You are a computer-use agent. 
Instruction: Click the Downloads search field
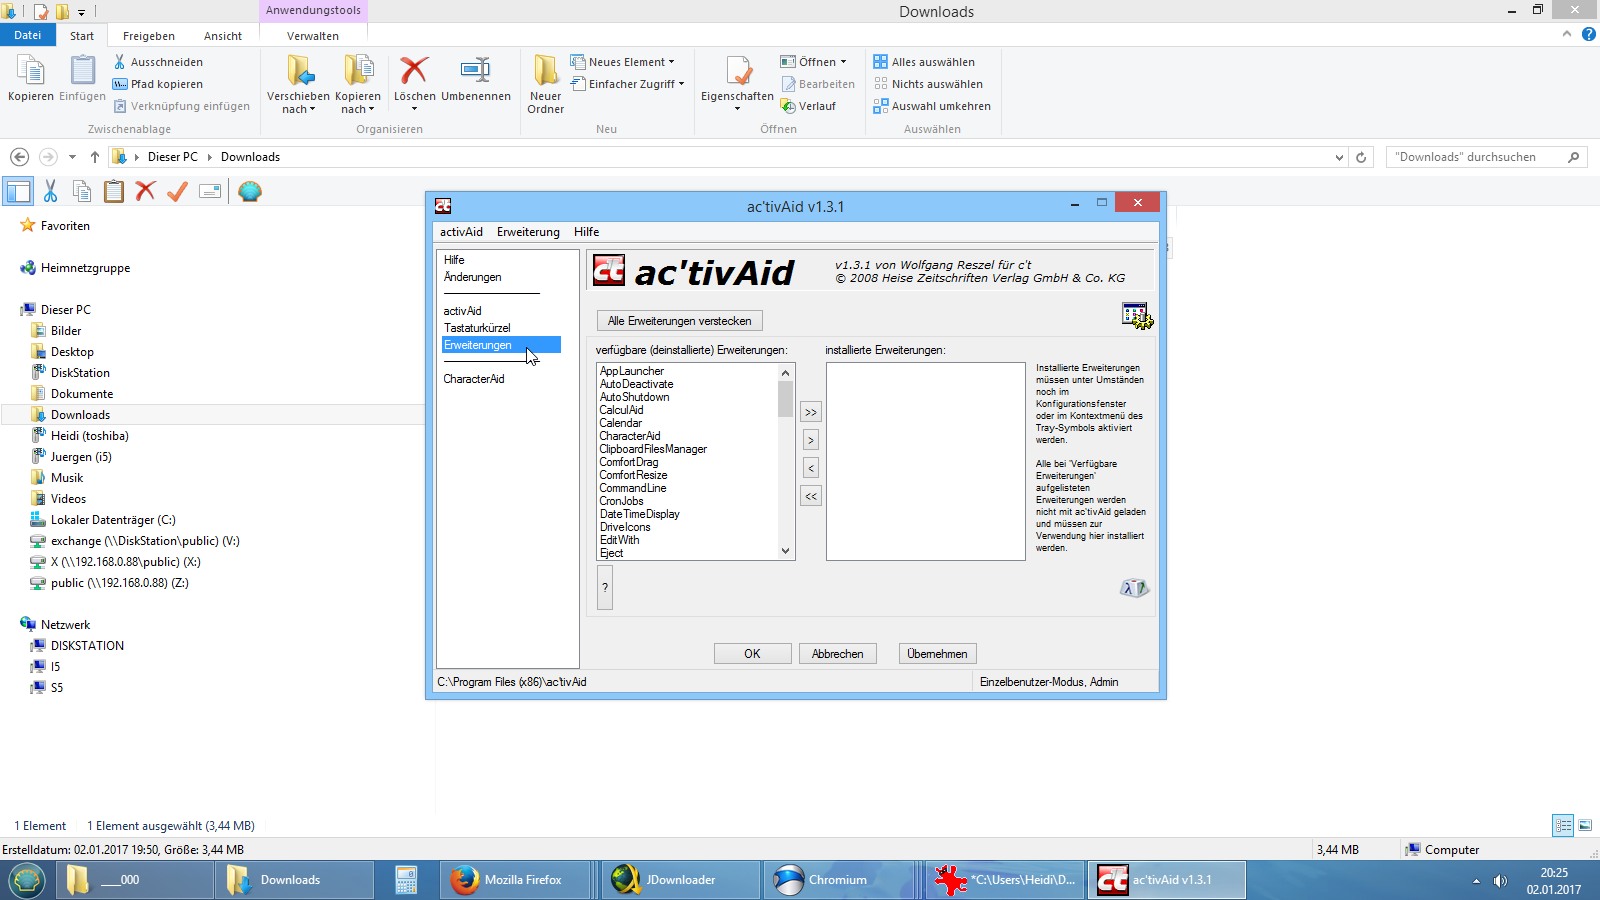tap(1487, 157)
